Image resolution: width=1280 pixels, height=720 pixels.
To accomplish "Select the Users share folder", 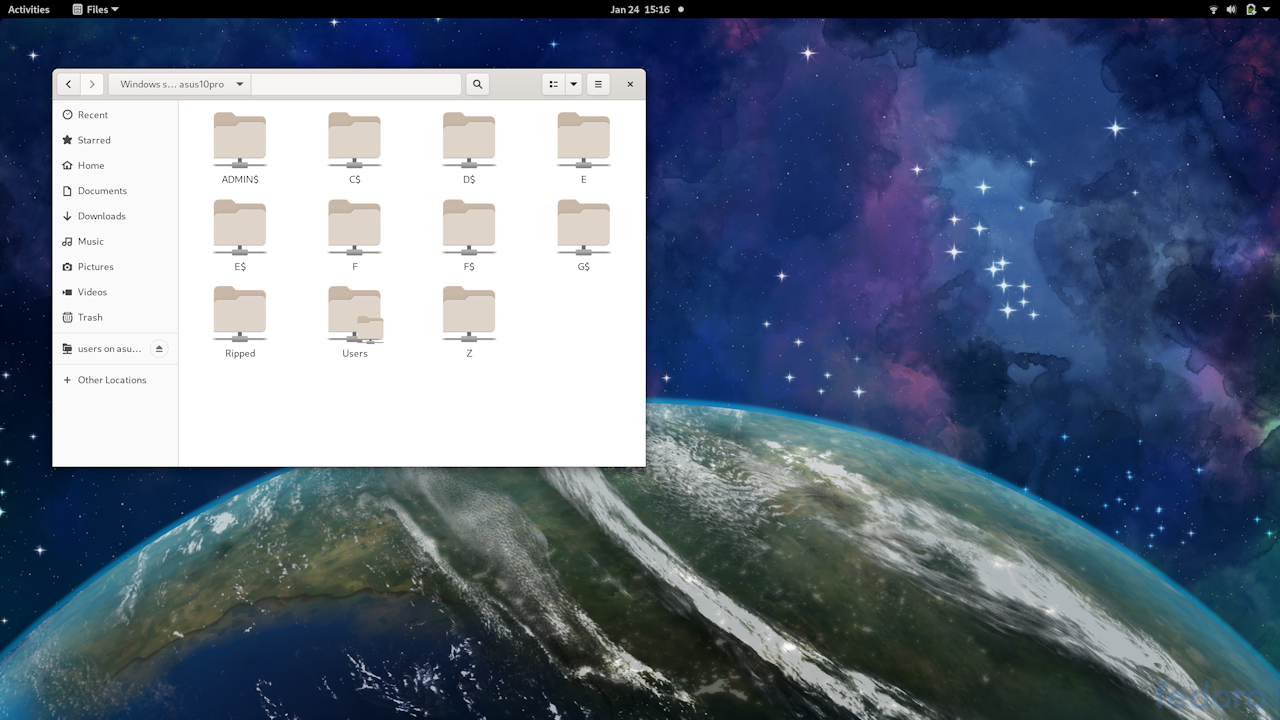I will coord(355,322).
